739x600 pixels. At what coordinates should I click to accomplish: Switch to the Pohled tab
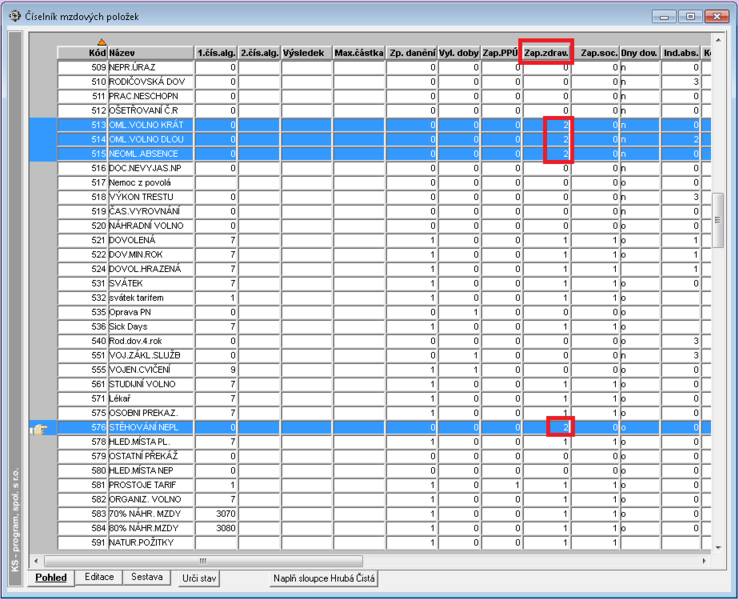point(51,578)
